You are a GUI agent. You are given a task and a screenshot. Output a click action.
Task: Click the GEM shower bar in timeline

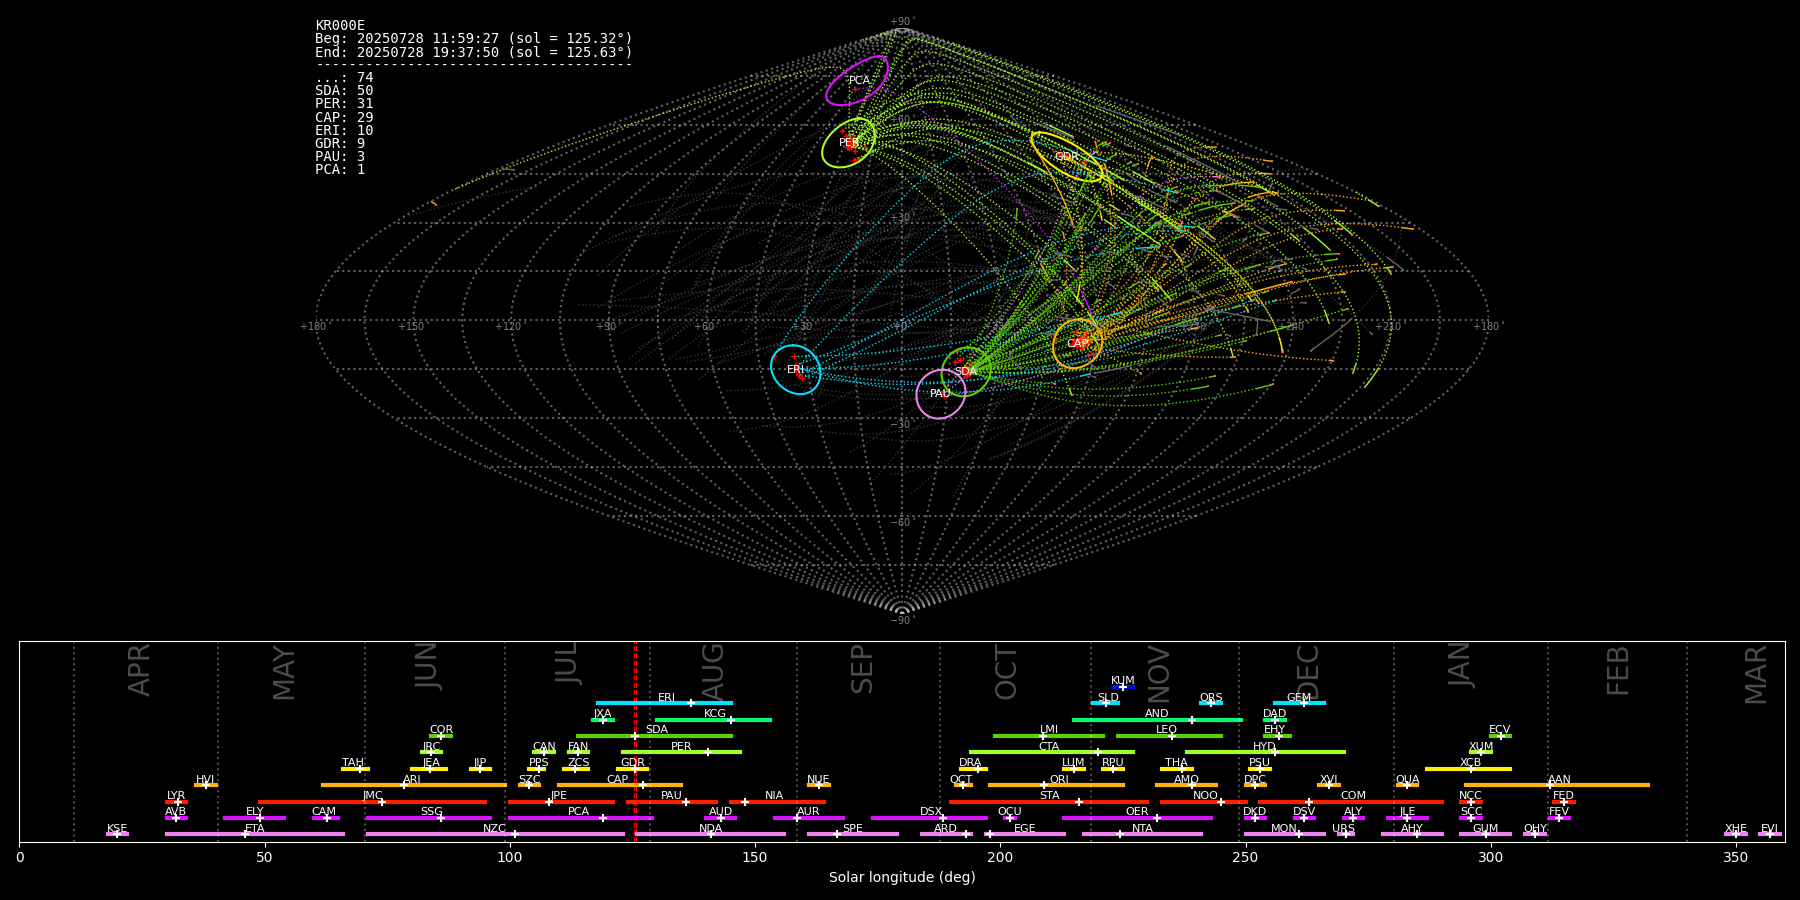(x=1299, y=703)
